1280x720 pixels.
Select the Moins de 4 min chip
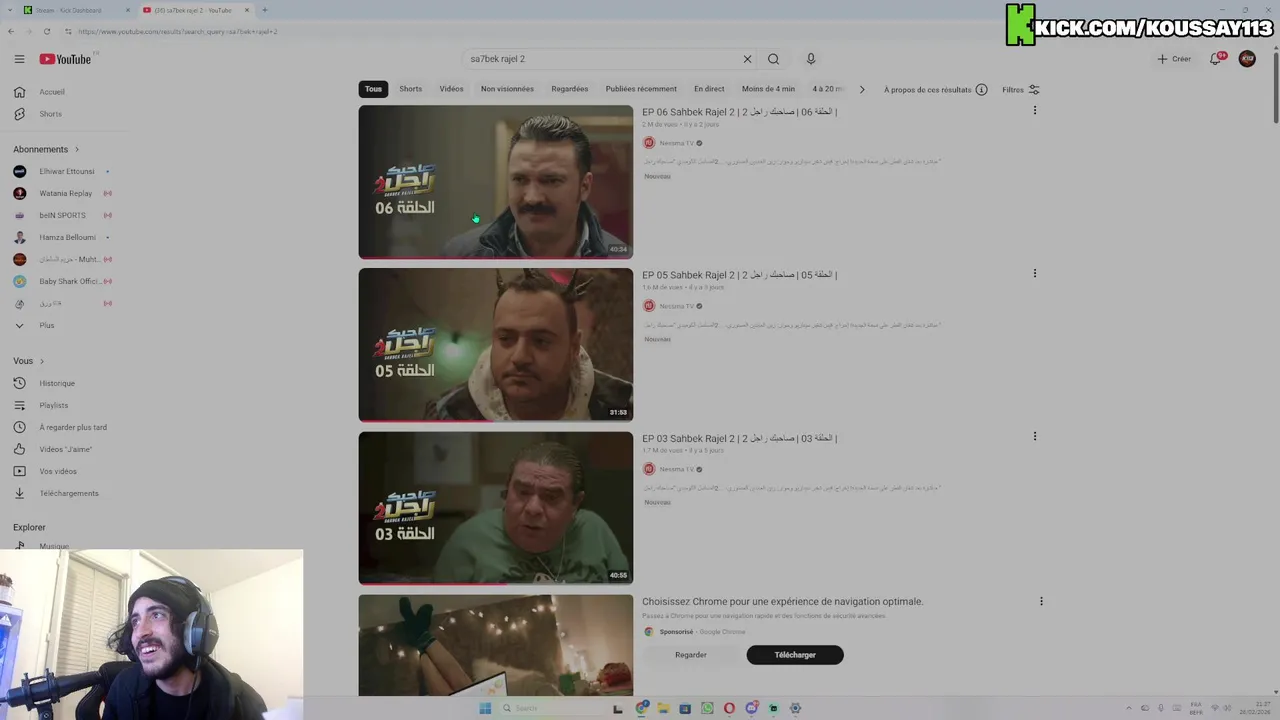[x=769, y=89]
